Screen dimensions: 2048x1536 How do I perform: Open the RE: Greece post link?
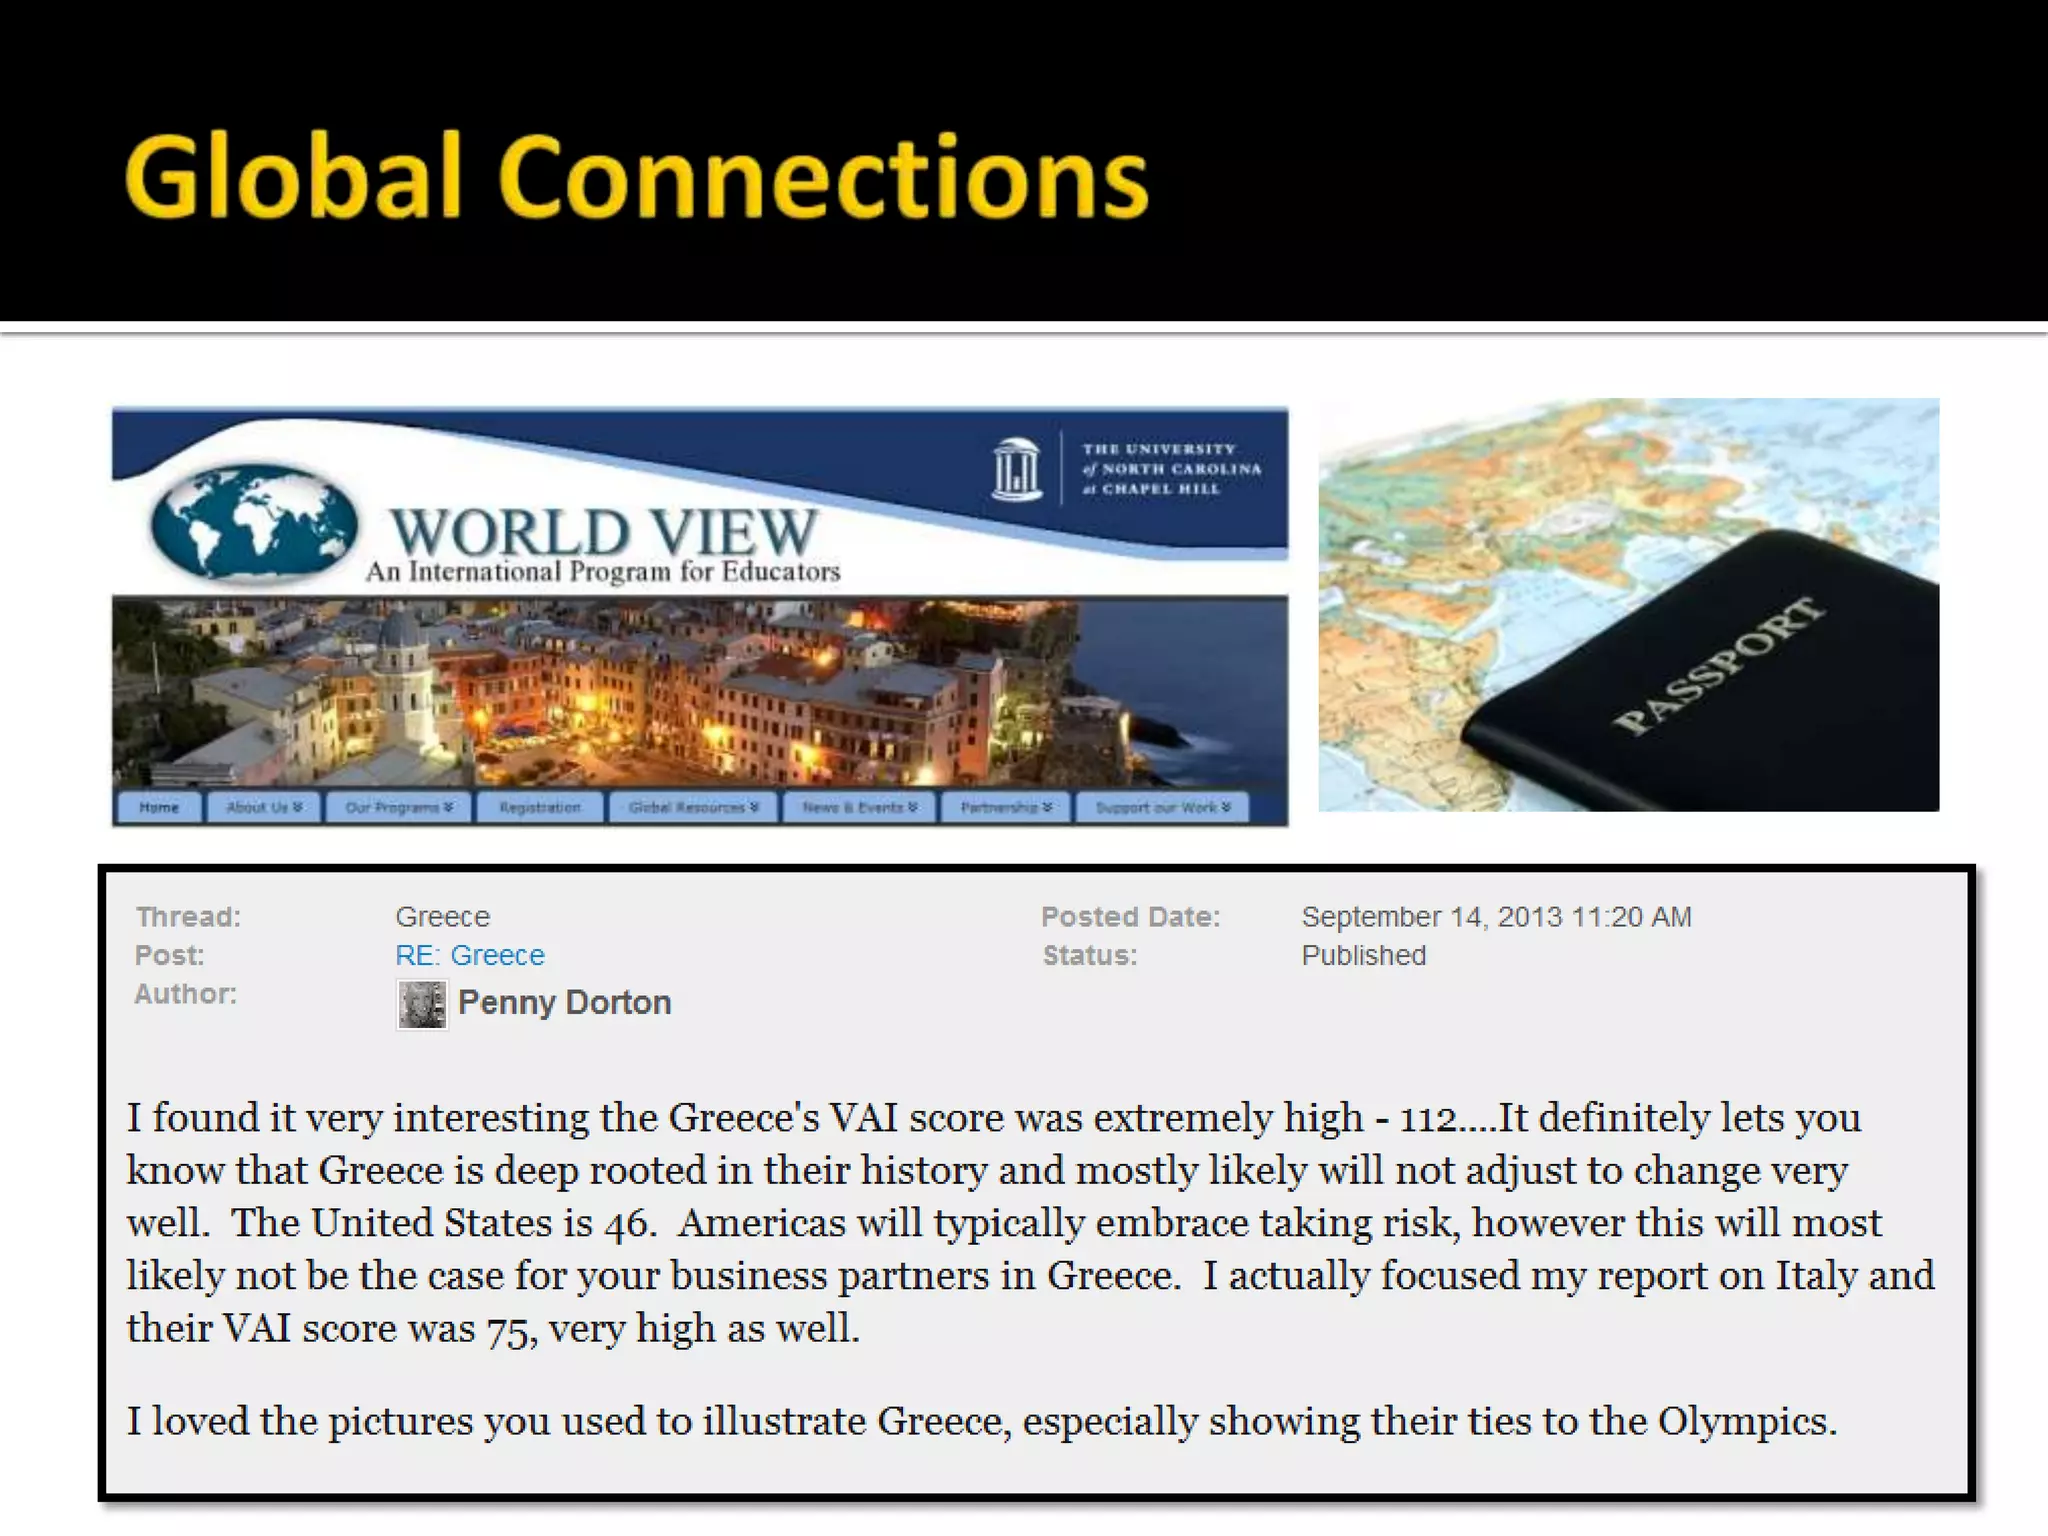(x=469, y=955)
